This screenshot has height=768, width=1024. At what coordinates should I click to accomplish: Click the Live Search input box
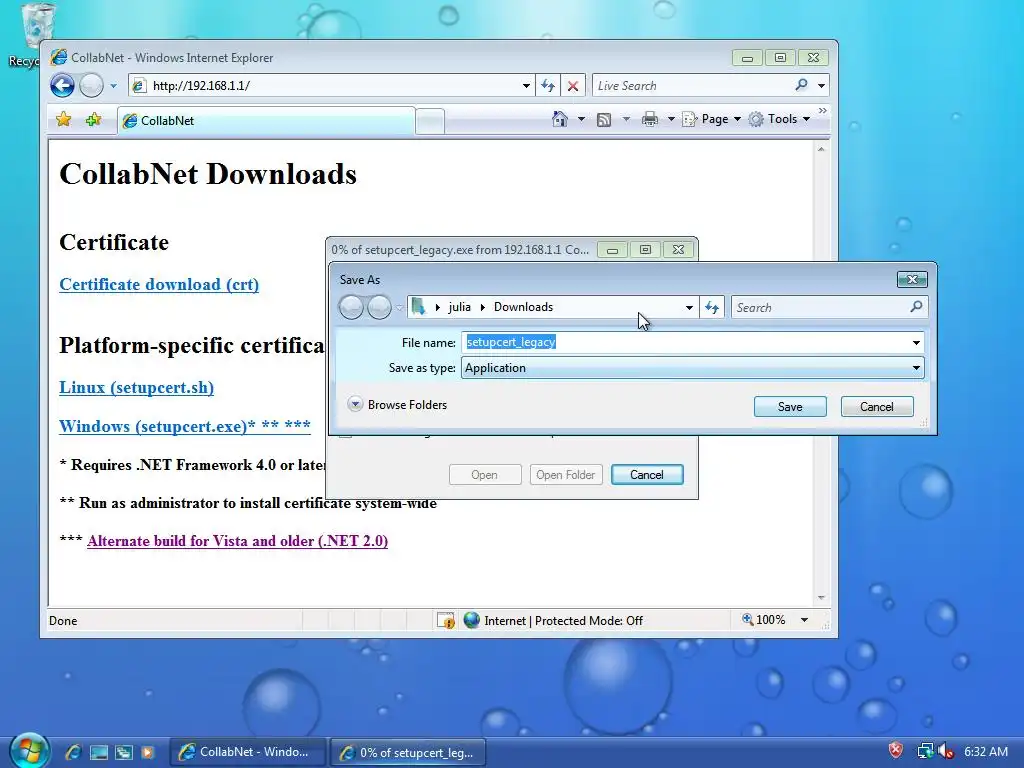(x=691, y=86)
